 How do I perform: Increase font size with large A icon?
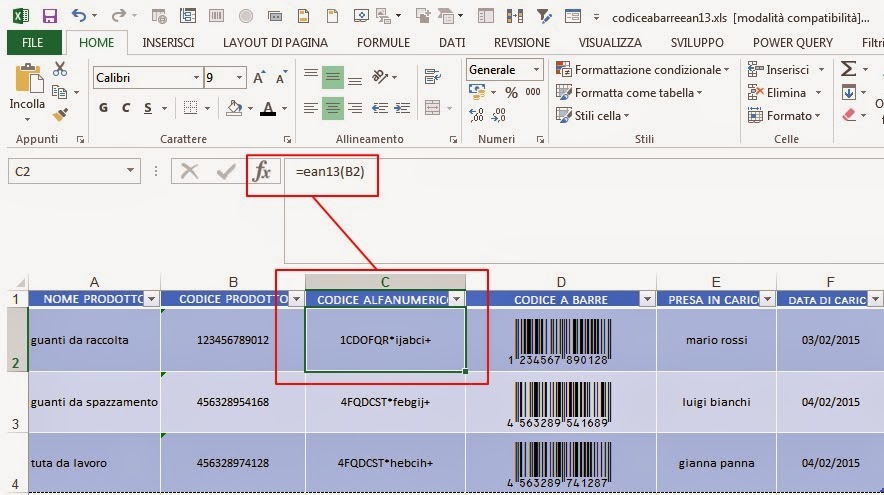pyautogui.click(x=259, y=78)
